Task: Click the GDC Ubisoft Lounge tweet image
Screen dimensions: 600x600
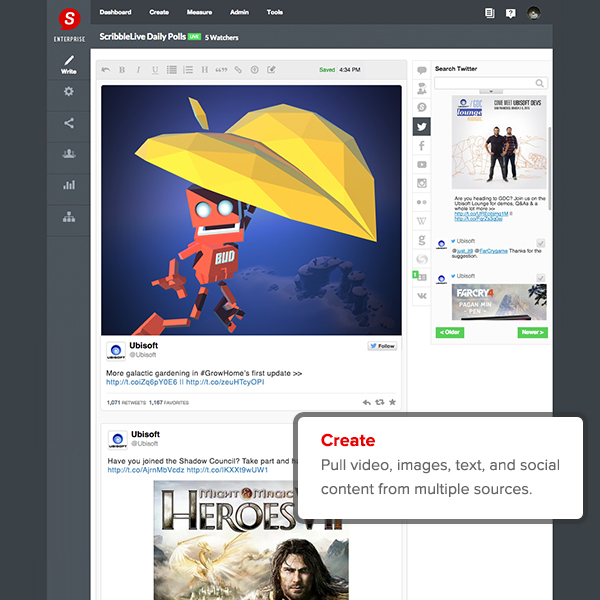Action: click(499, 142)
